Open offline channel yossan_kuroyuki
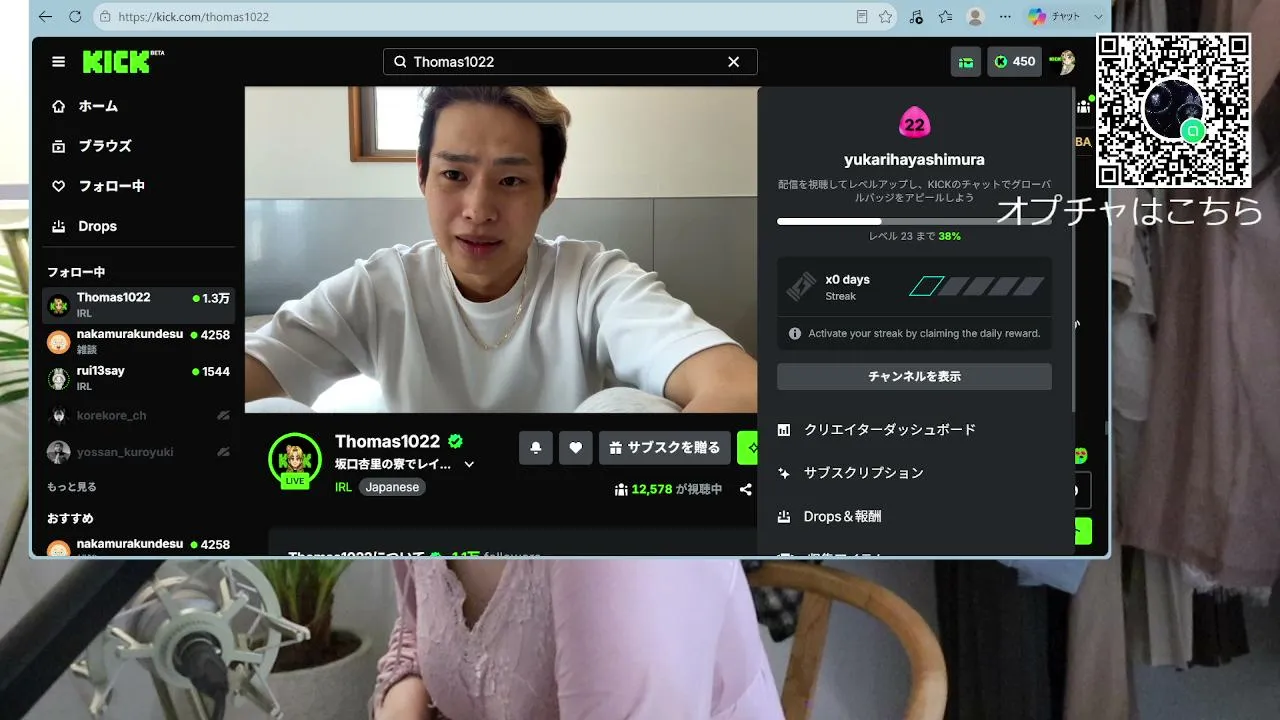 tap(139, 452)
